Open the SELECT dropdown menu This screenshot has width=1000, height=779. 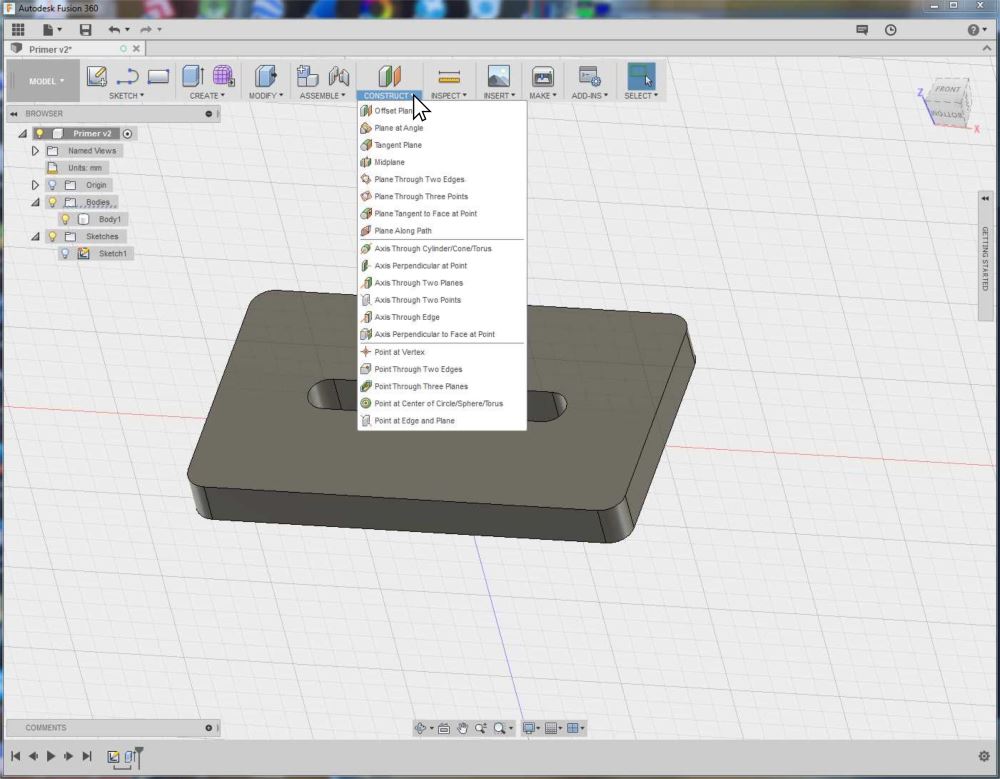point(641,96)
